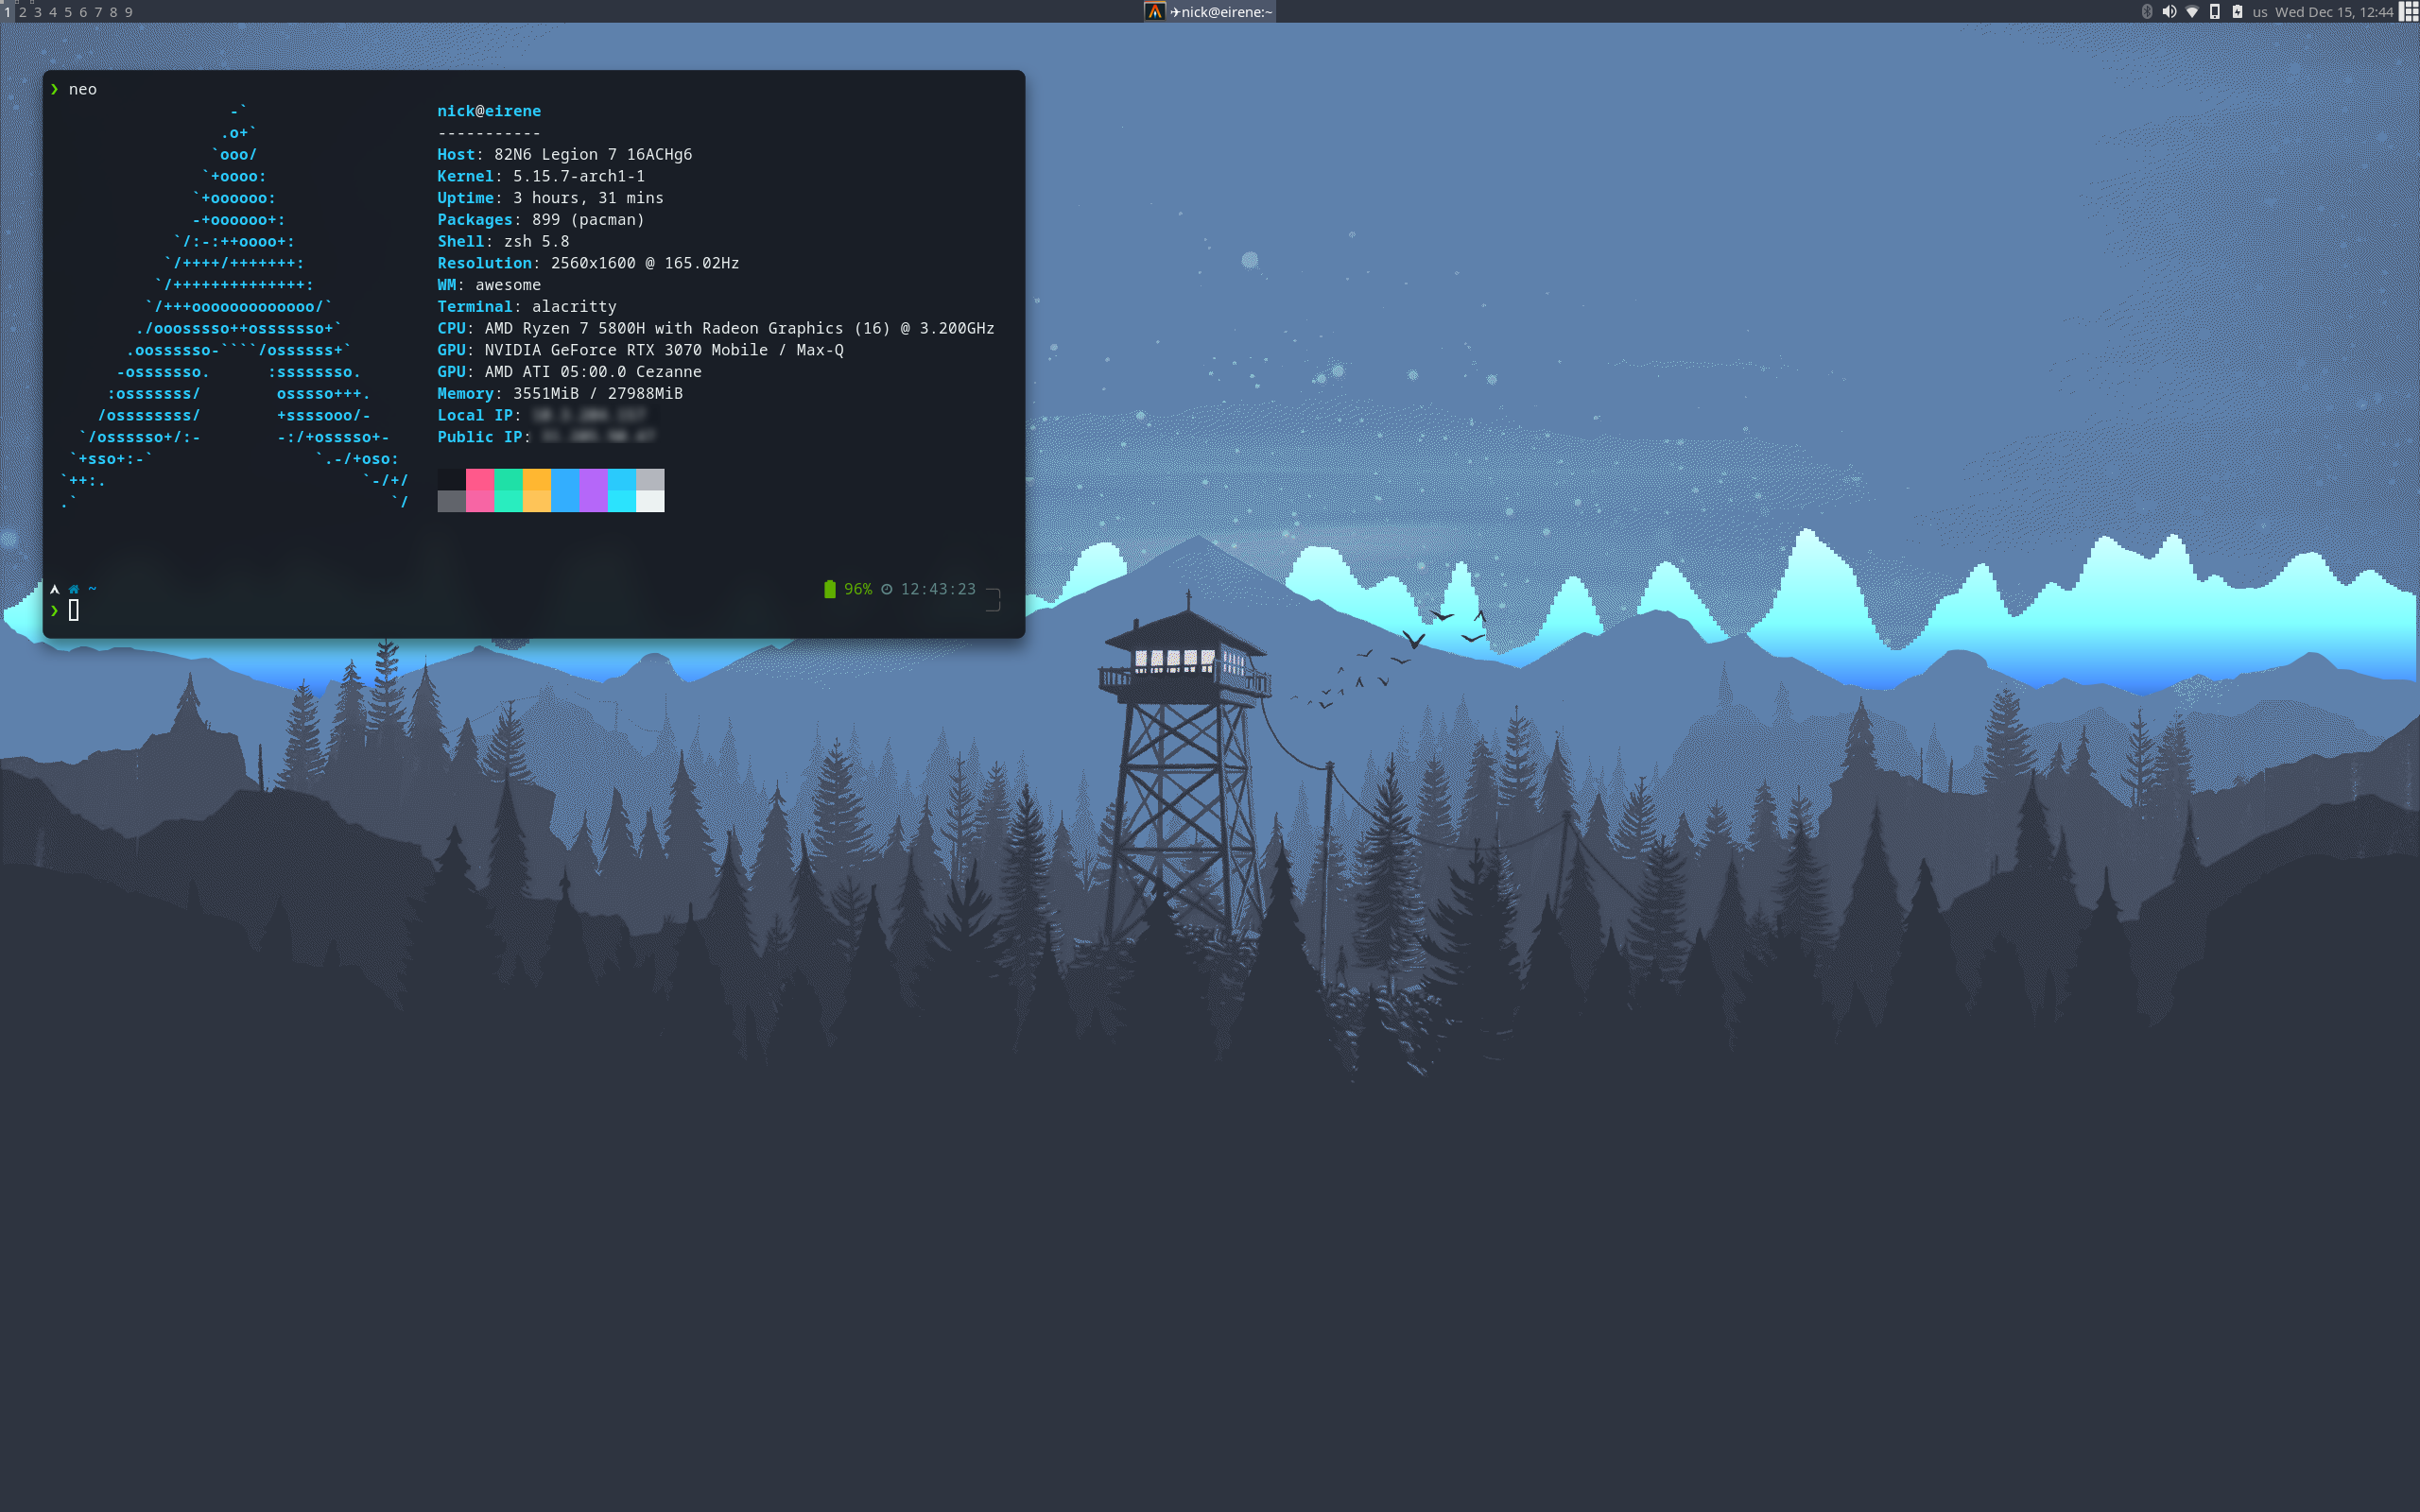The image size is (2420, 1512).
Task: Switch to workspace tag 9
Action: (x=128, y=12)
